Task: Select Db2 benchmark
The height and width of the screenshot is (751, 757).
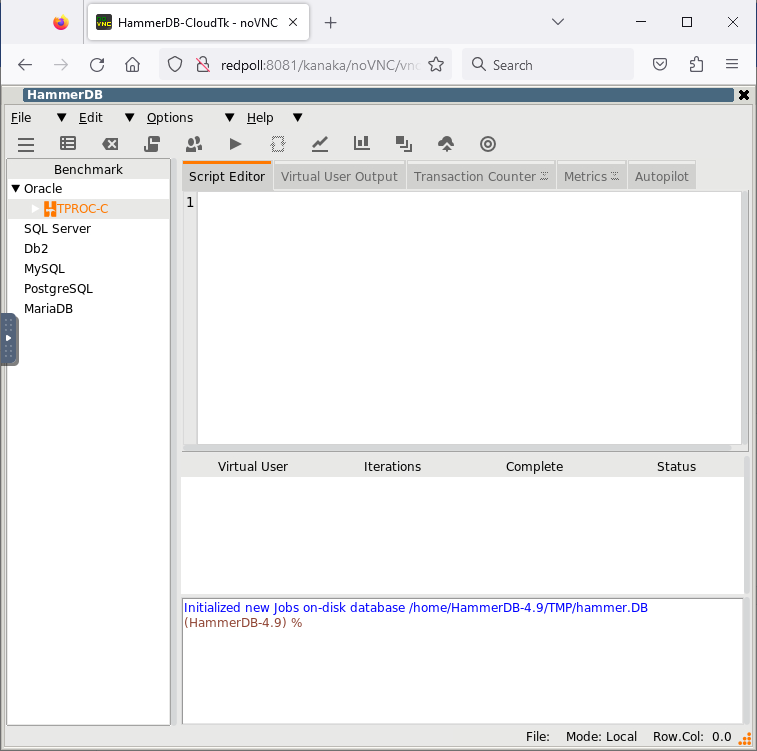Action: click(x=36, y=249)
